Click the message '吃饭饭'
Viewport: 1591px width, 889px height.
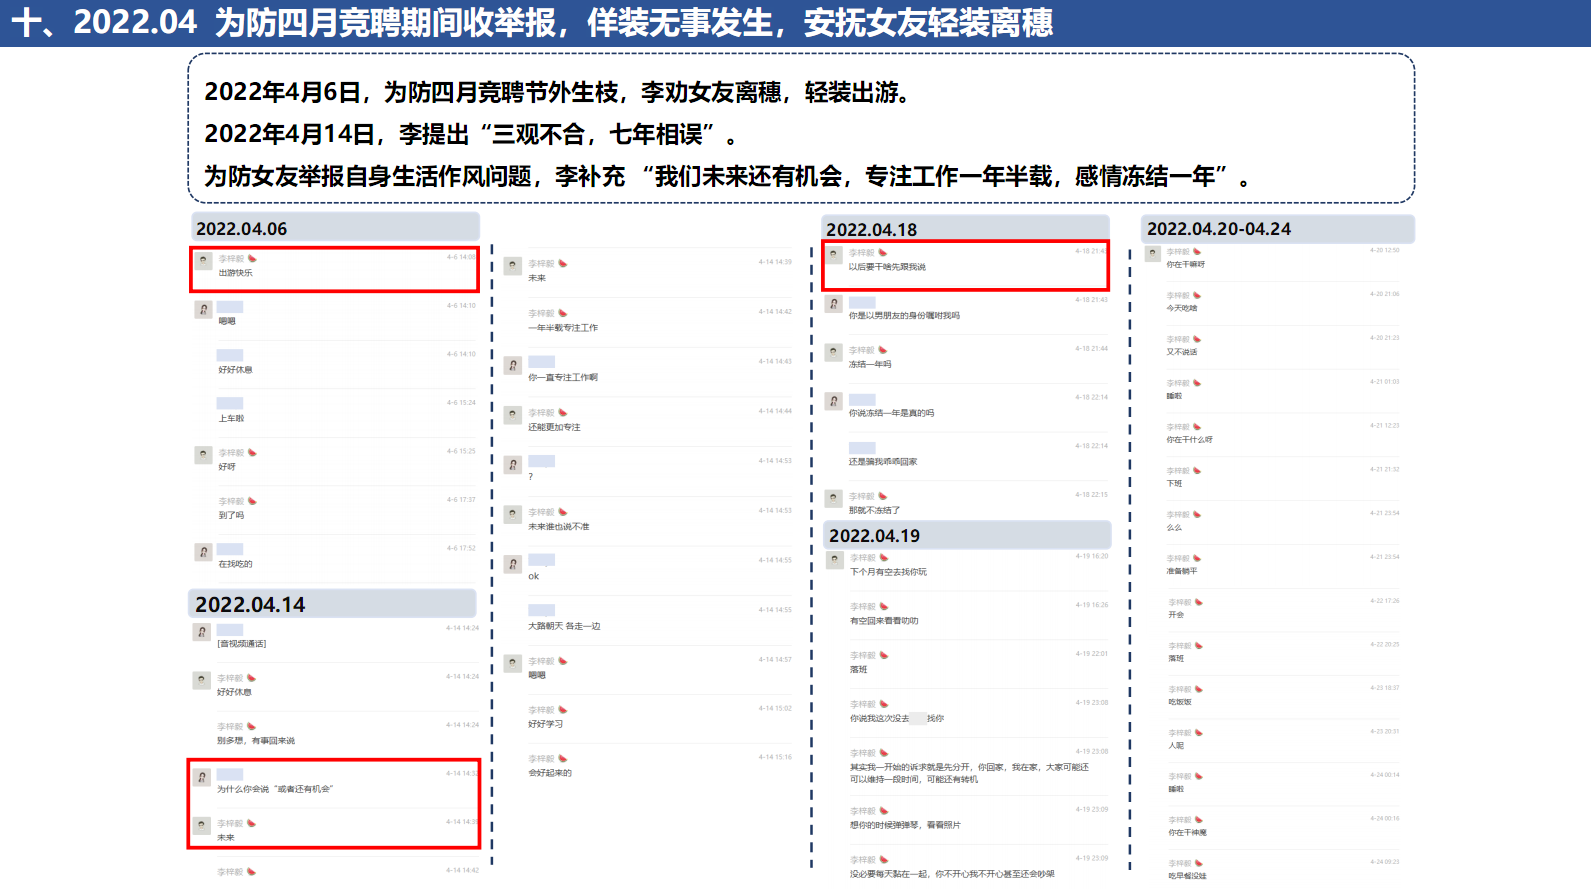click(1180, 702)
